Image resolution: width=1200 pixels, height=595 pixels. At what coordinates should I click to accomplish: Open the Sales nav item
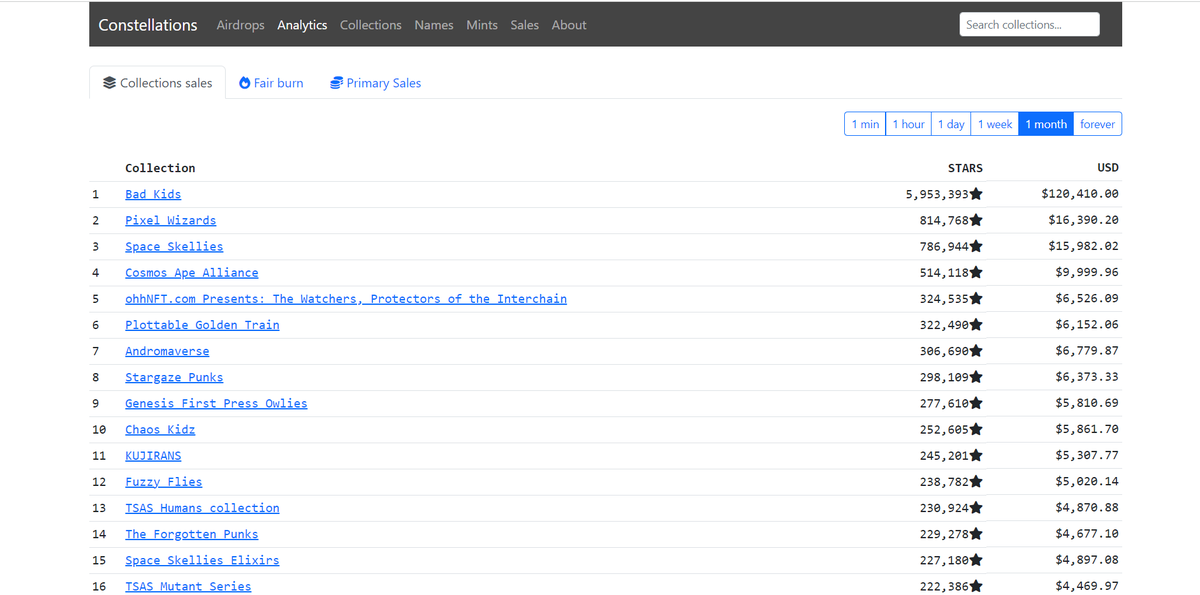(x=524, y=25)
